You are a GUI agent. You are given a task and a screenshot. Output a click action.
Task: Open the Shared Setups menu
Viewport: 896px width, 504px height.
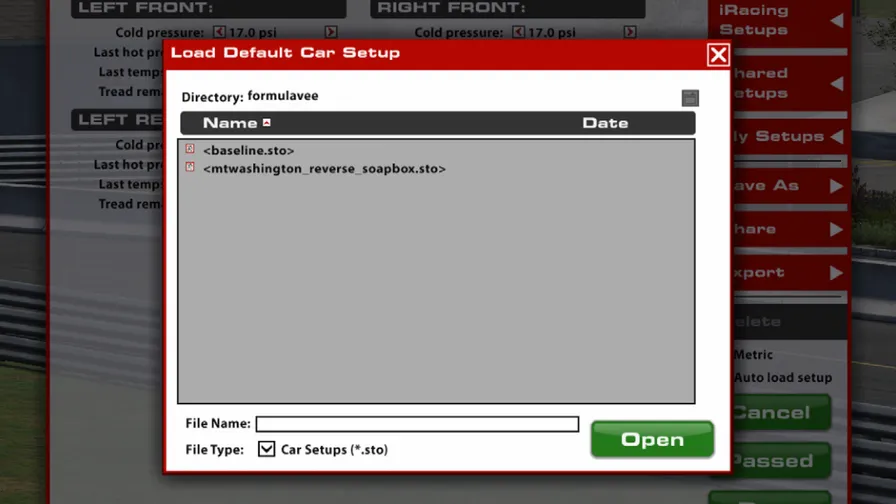(x=789, y=83)
